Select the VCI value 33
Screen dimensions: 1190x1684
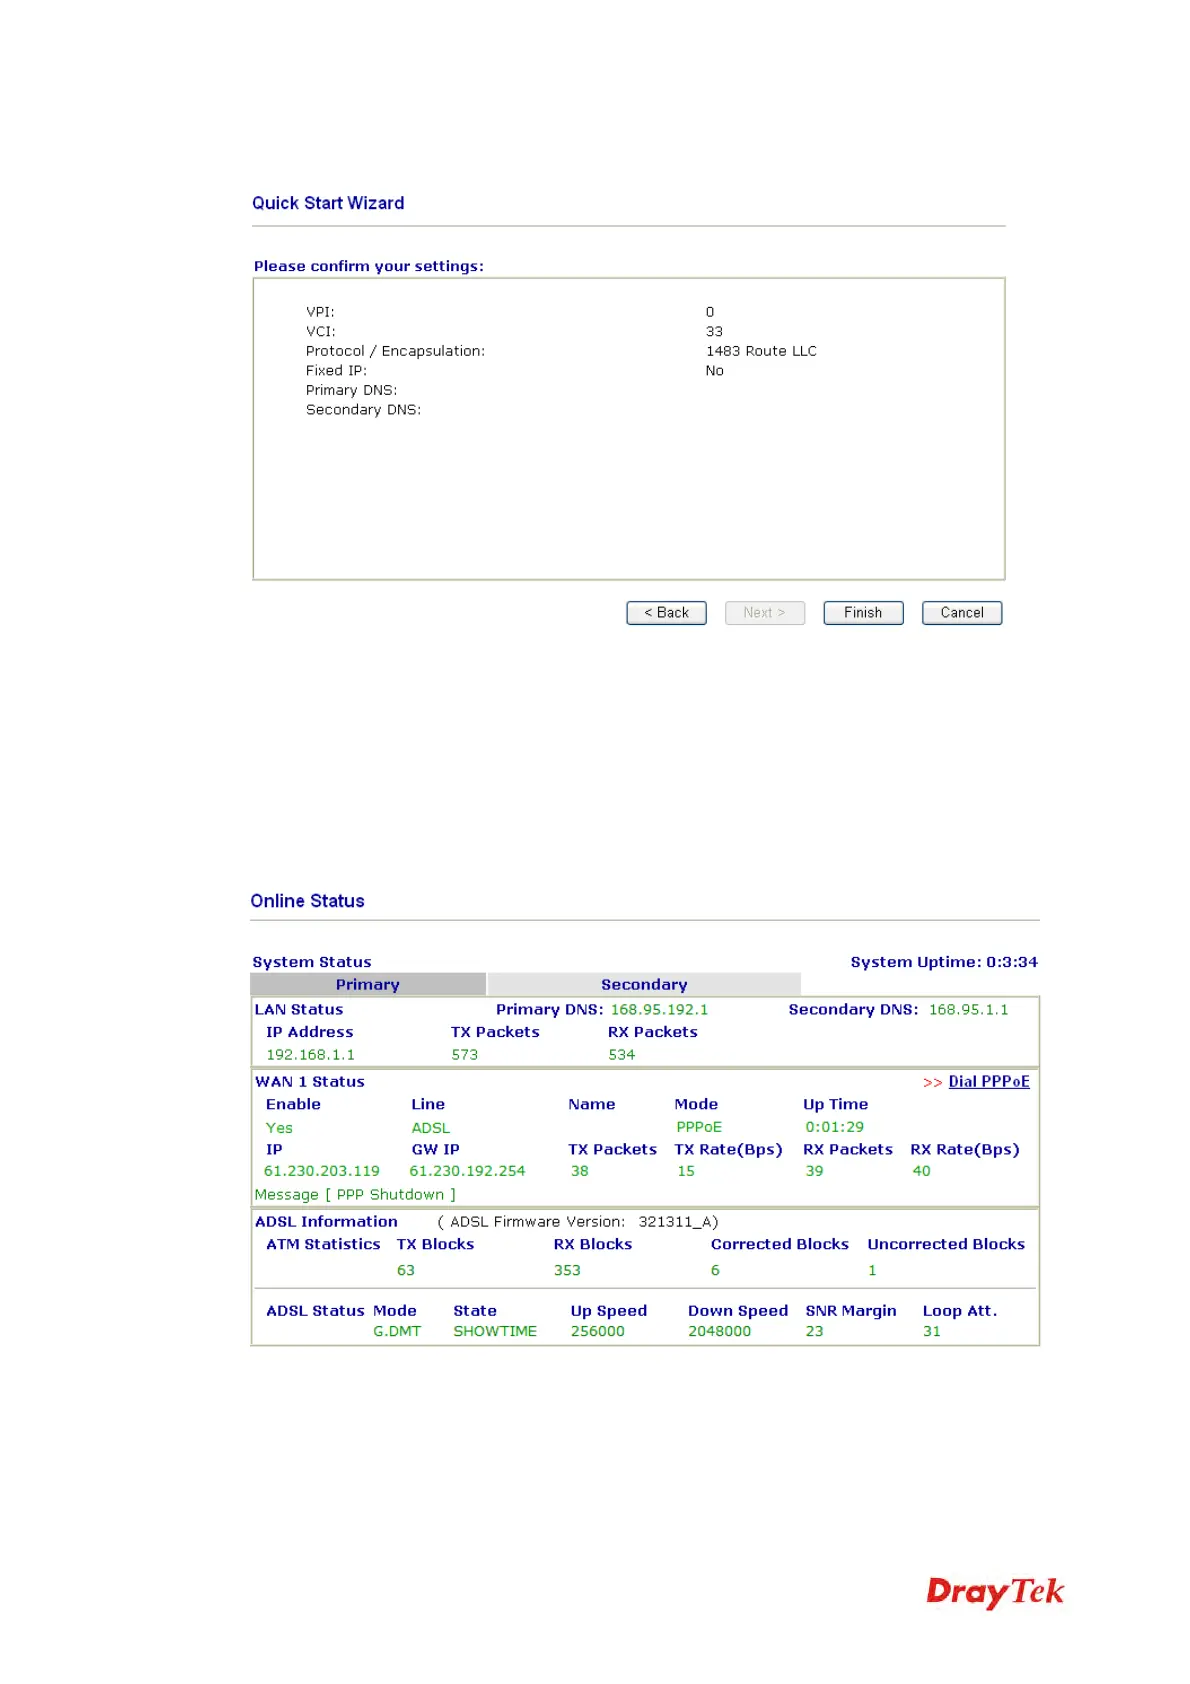[x=714, y=331]
